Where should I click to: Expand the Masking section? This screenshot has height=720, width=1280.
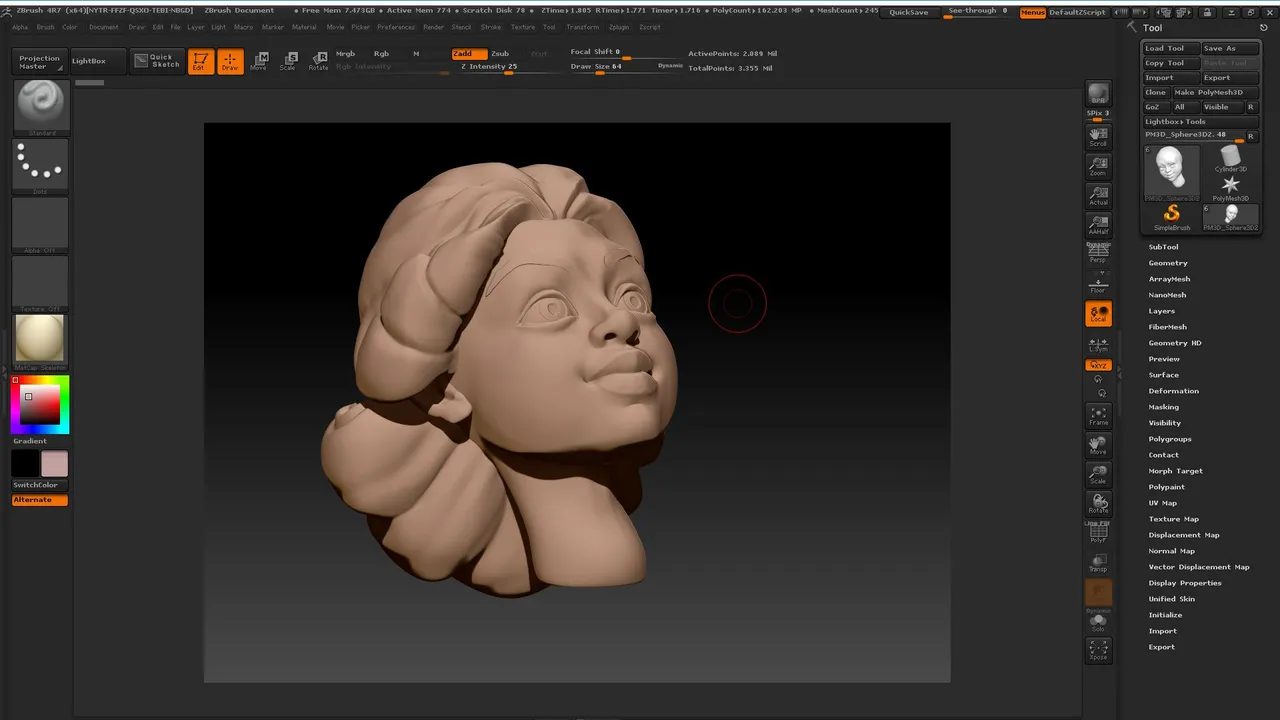(1163, 407)
